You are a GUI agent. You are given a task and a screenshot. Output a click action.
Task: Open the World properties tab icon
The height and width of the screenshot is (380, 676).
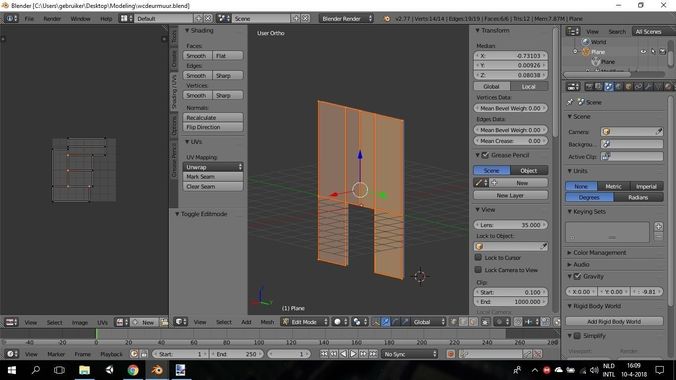pyautogui.click(x=618, y=87)
